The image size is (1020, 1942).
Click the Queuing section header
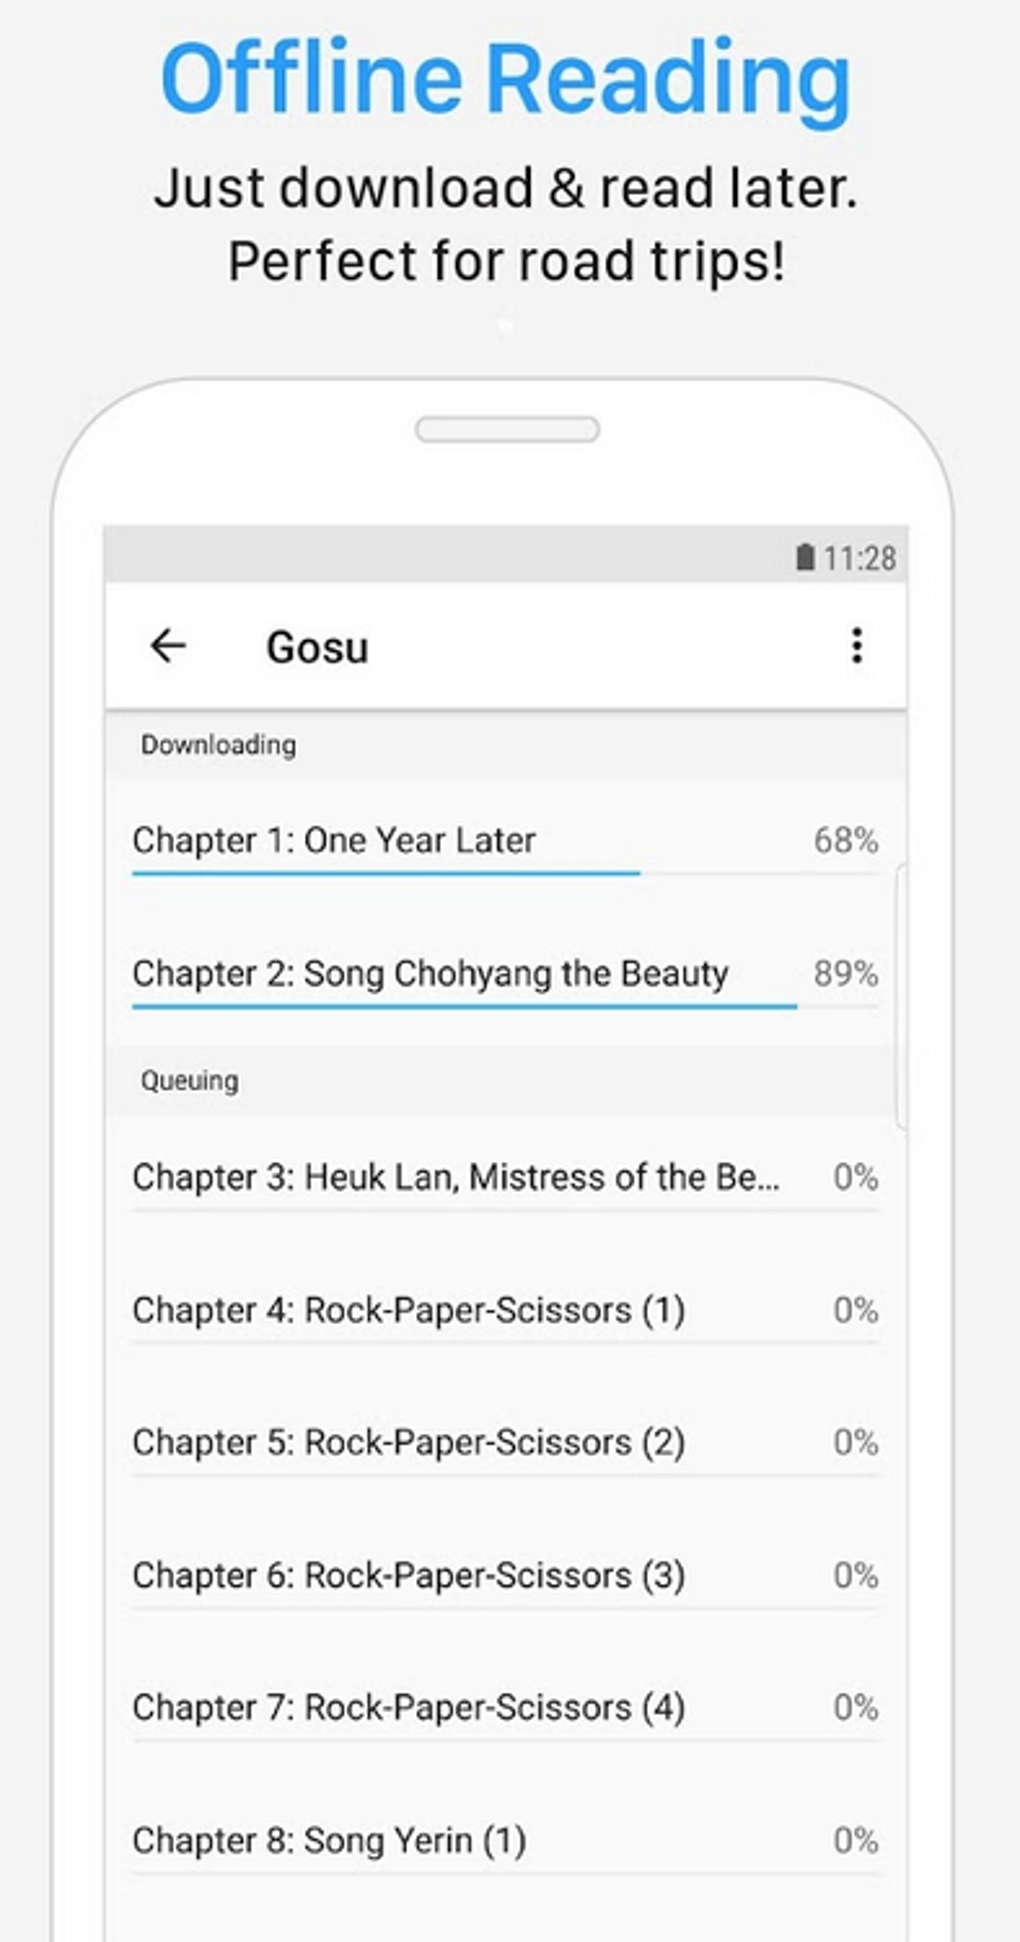(190, 1081)
